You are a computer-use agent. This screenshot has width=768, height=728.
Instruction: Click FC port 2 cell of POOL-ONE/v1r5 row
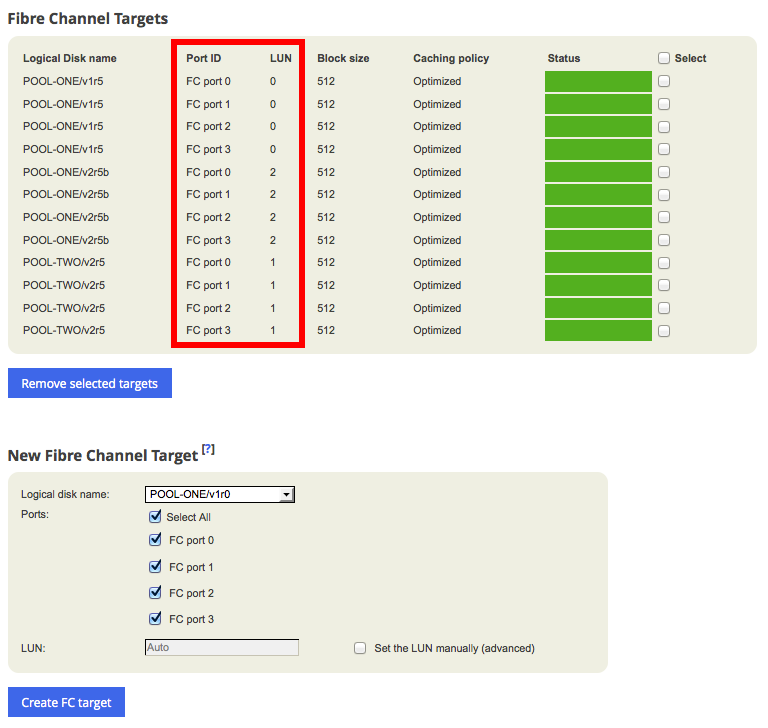[x=208, y=126]
